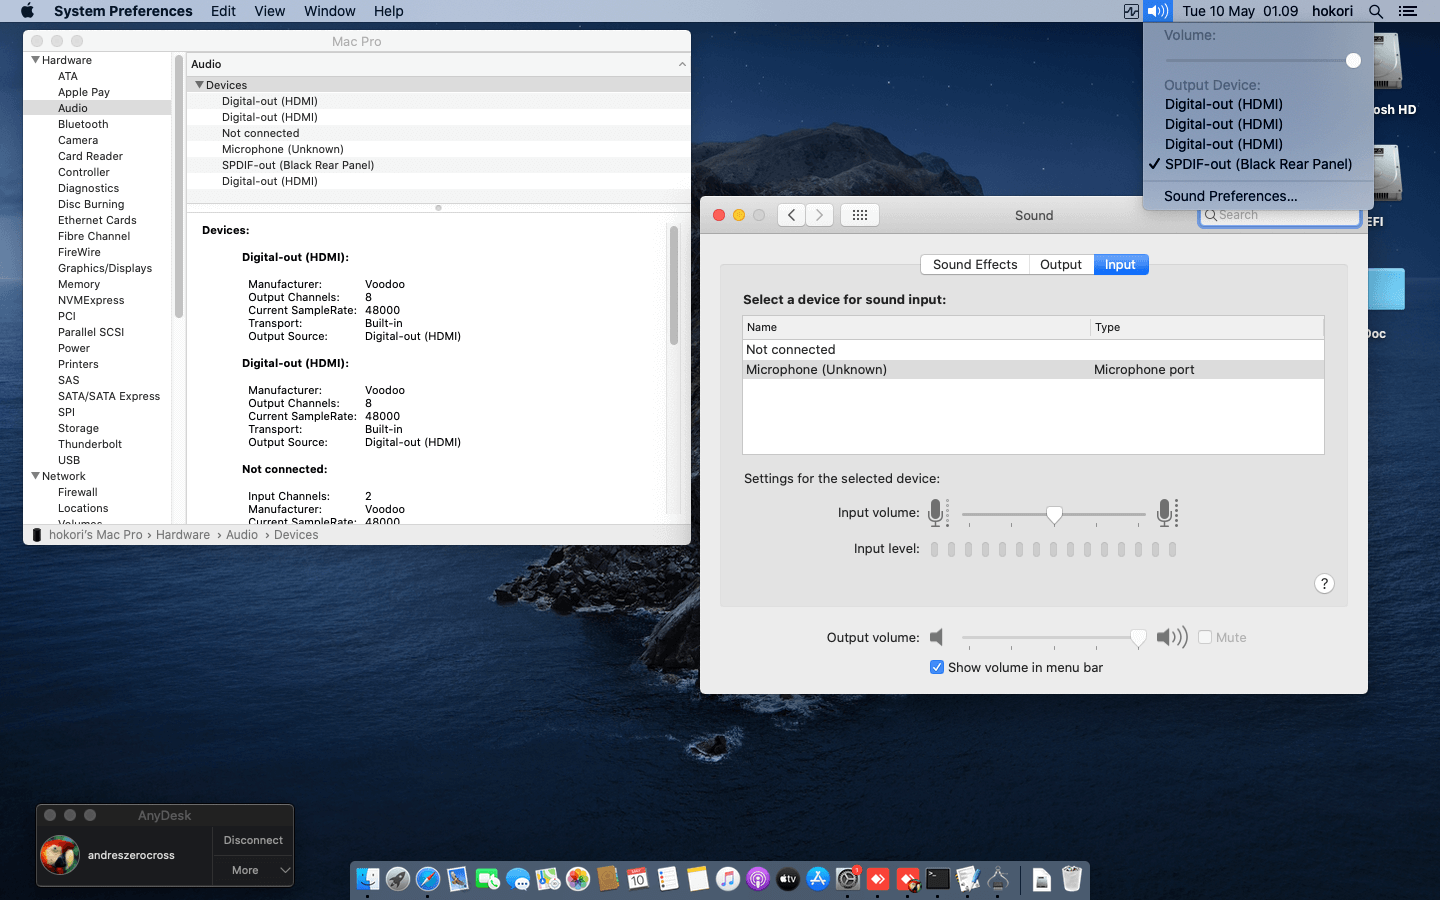Screen dimensions: 1440x900
Task: Open the Window menu
Action: 329,11
